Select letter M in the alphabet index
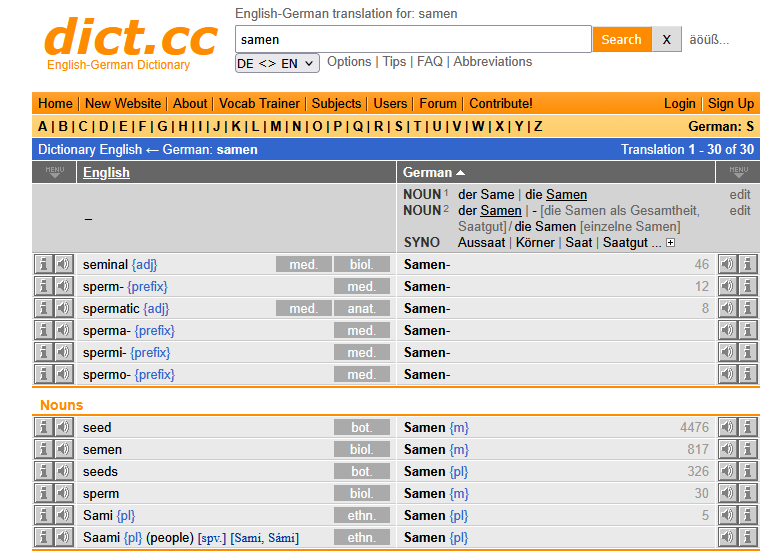The image size is (772, 559). pyautogui.click(x=276, y=127)
